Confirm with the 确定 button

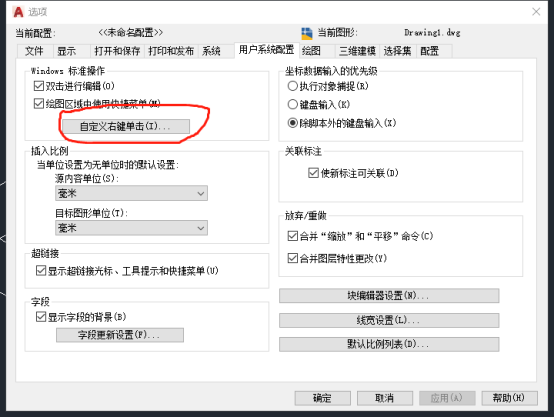click(x=323, y=398)
